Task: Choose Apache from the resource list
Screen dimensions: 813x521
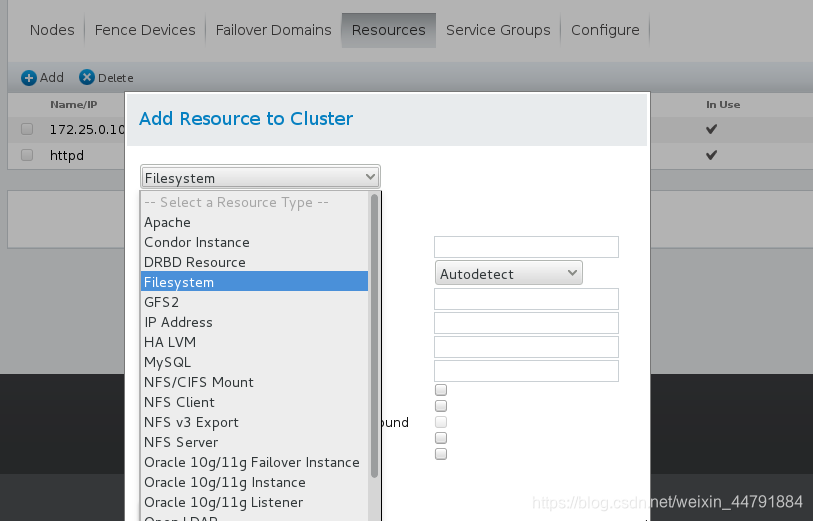Action: (x=254, y=222)
